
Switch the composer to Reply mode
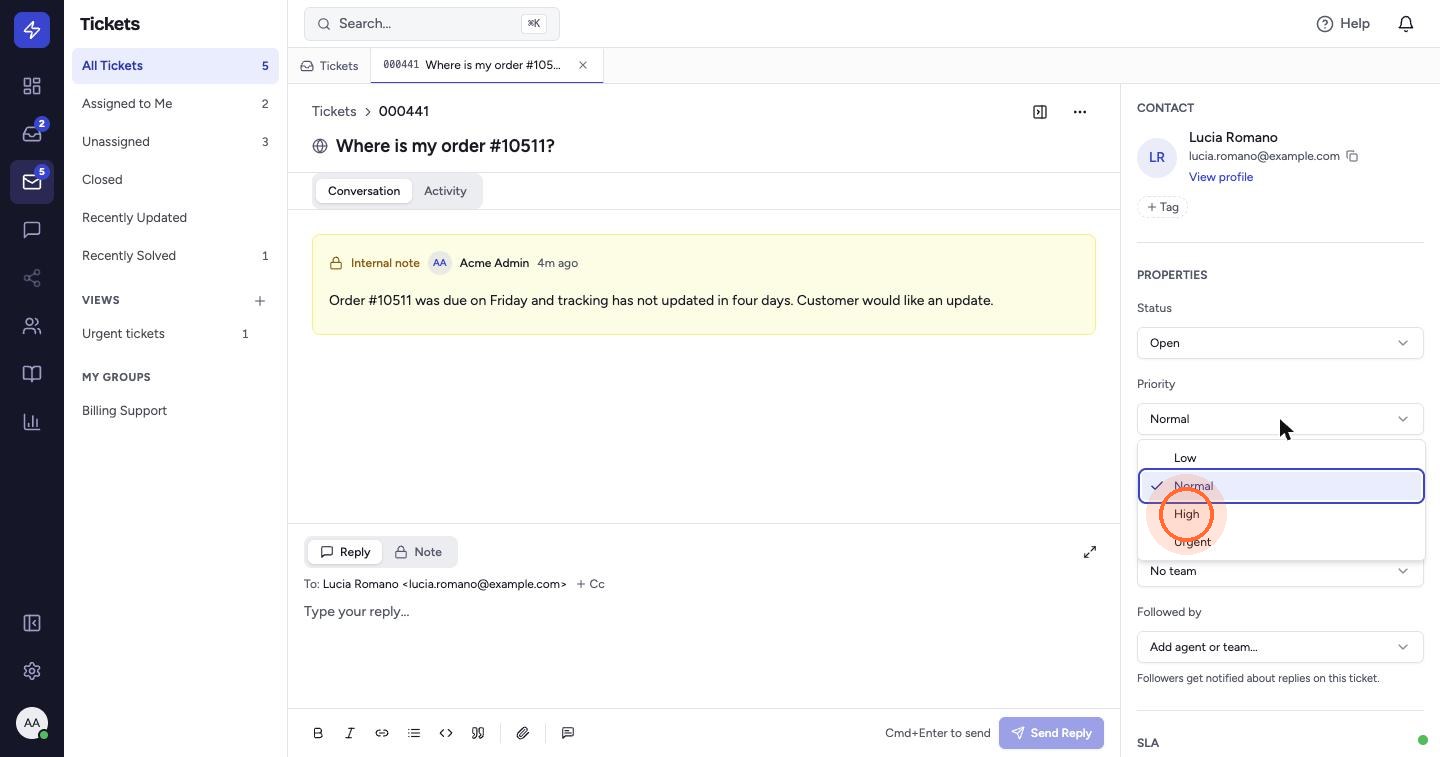pos(345,552)
